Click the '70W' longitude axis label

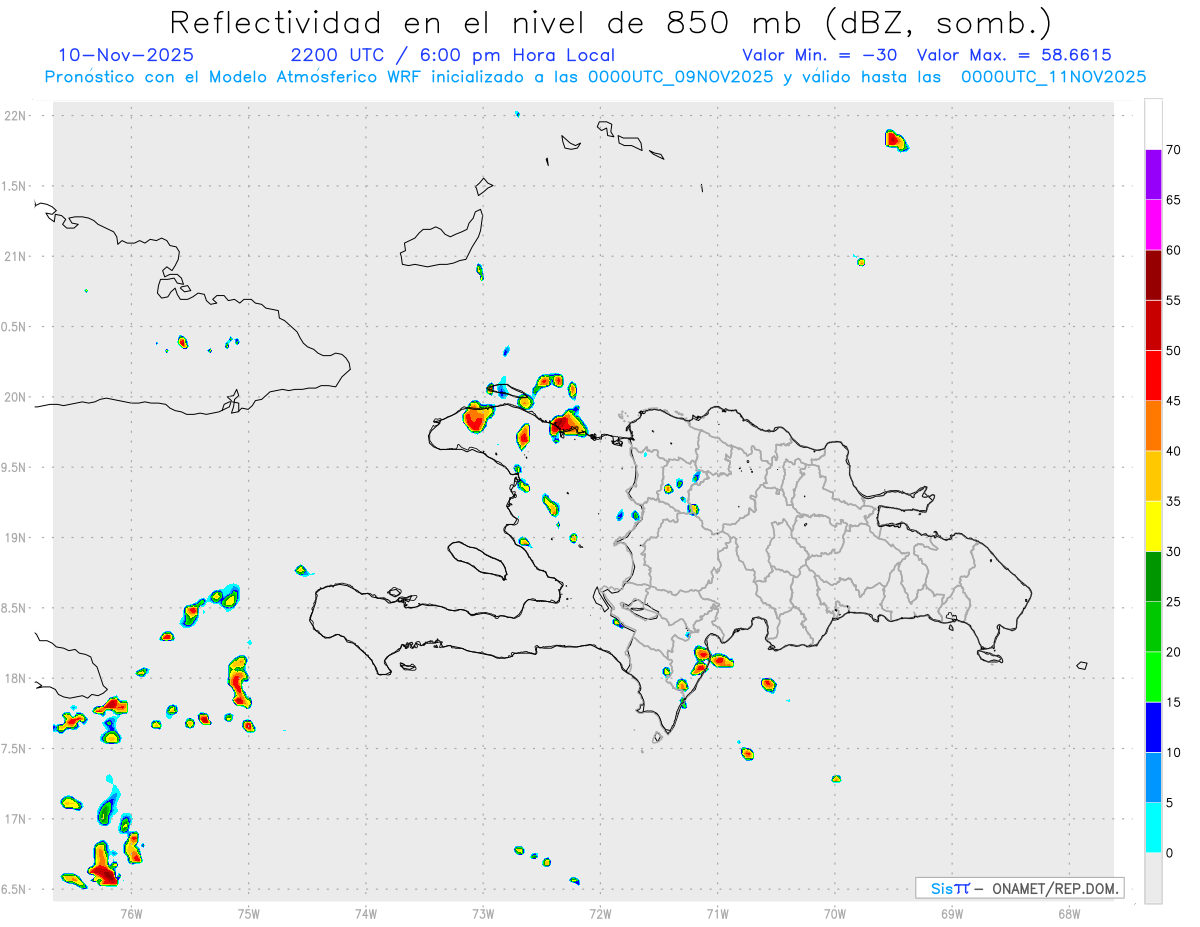coord(834,913)
